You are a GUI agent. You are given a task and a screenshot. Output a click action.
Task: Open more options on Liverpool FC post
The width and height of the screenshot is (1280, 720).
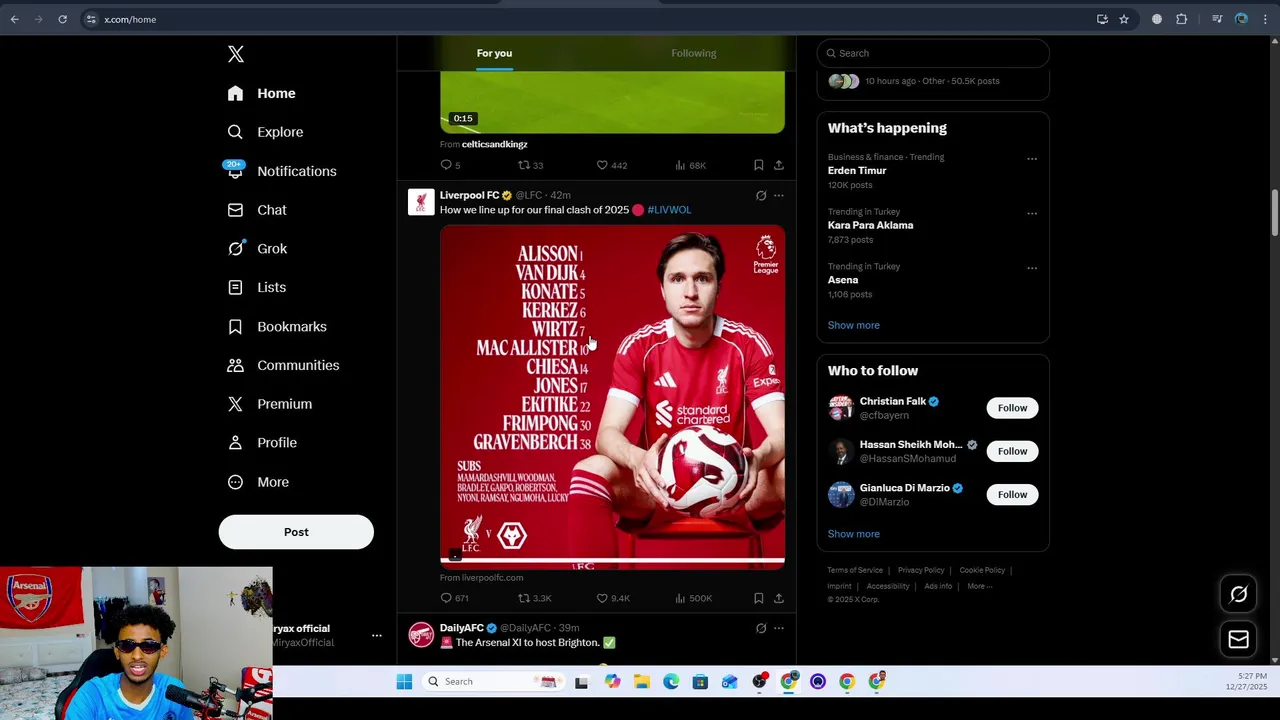tap(779, 196)
